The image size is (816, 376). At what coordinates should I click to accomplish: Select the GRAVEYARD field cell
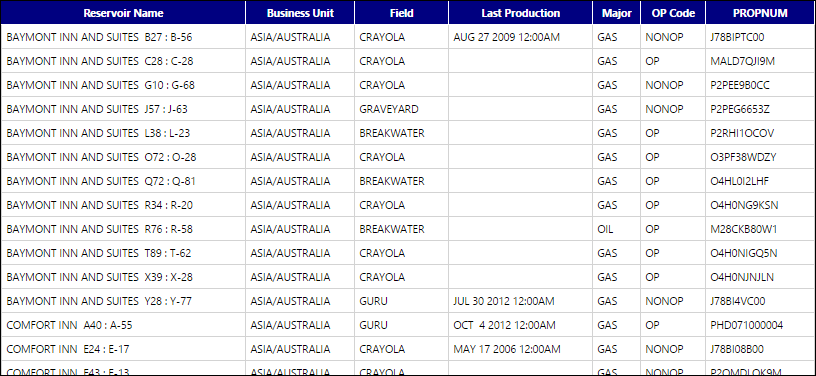coord(401,109)
